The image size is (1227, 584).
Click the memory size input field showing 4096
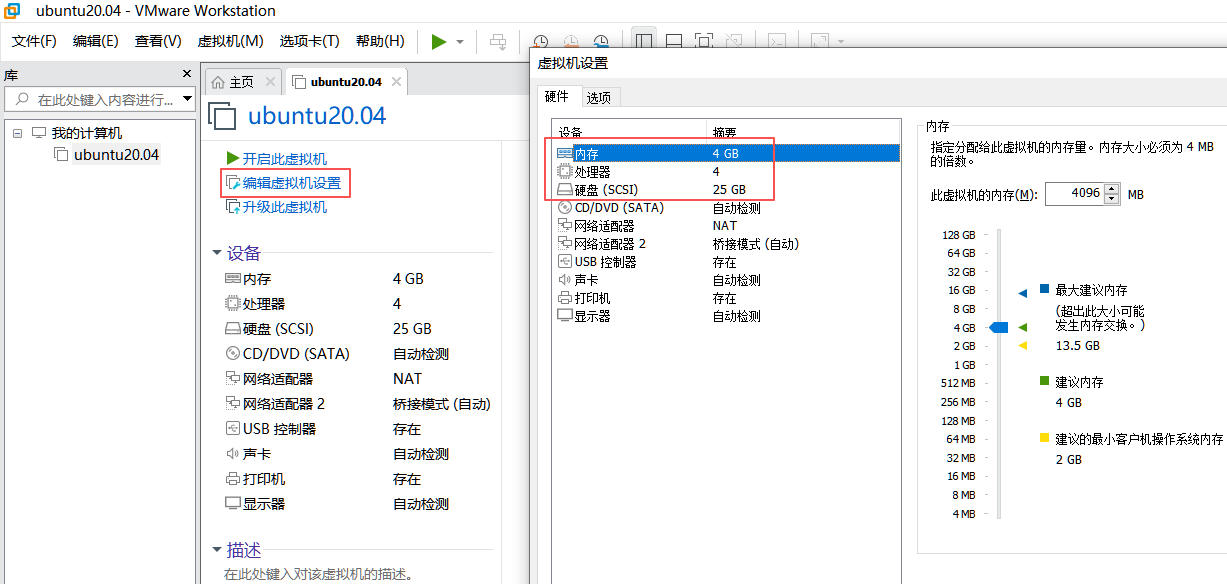(x=1074, y=194)
